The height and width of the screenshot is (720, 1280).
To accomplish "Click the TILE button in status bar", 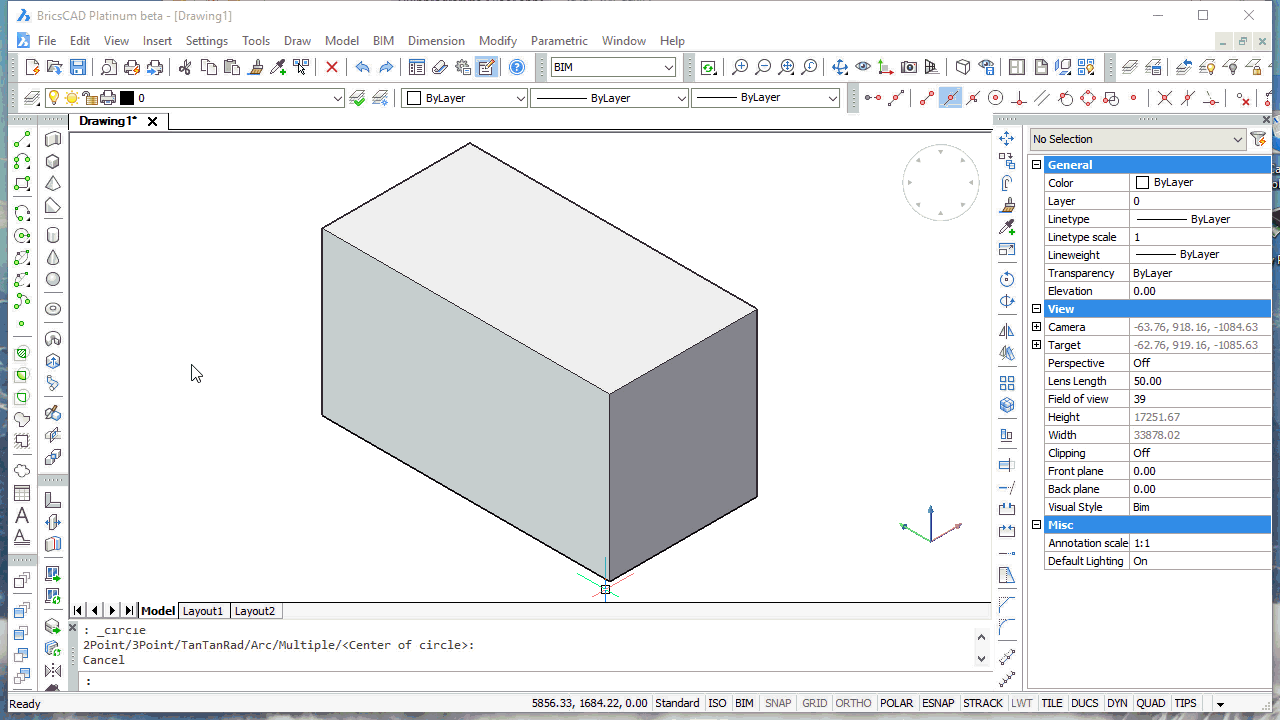I will click(1051, 703).
